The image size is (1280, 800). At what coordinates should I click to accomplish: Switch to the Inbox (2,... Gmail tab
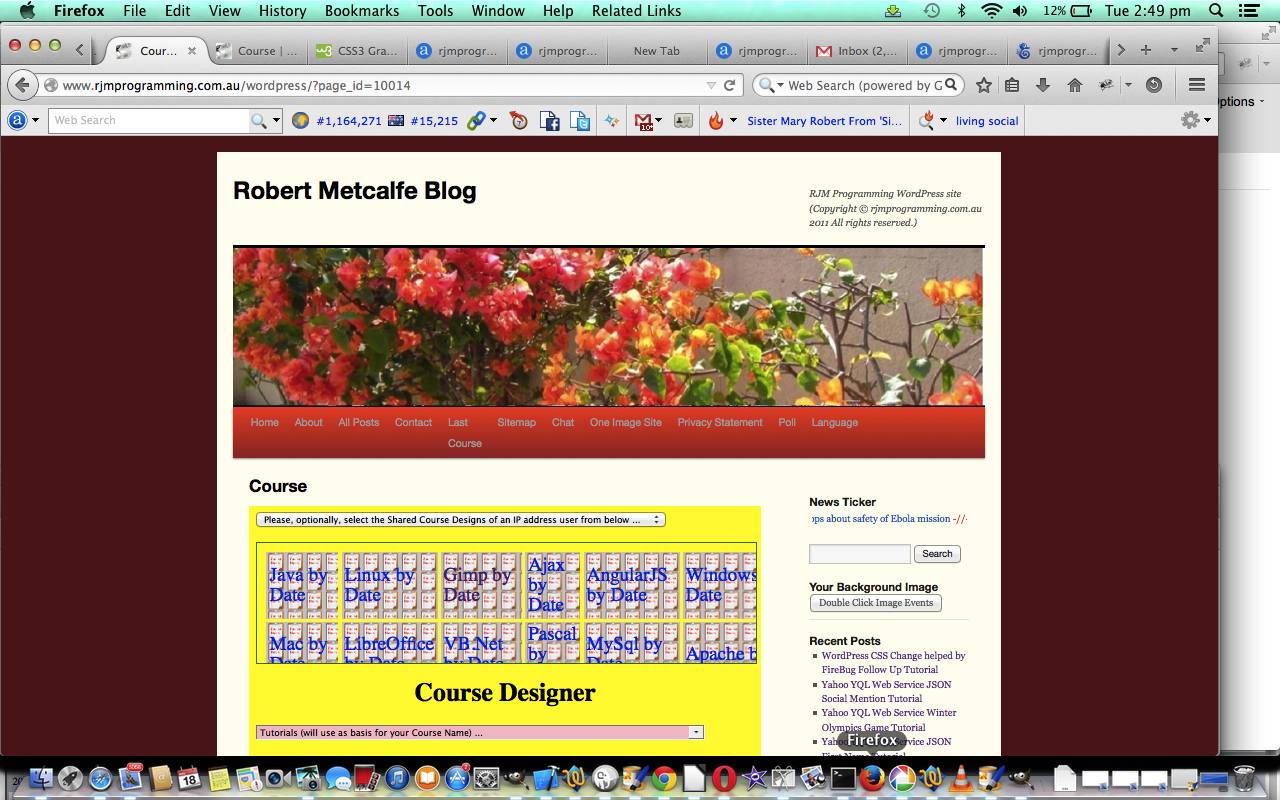pos(856,50)
